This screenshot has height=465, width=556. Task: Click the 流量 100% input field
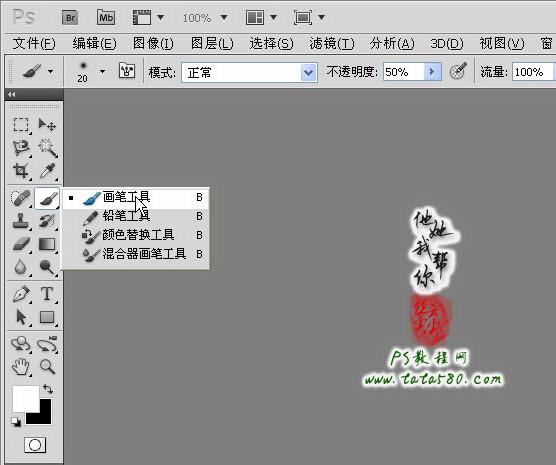(534, 72)
